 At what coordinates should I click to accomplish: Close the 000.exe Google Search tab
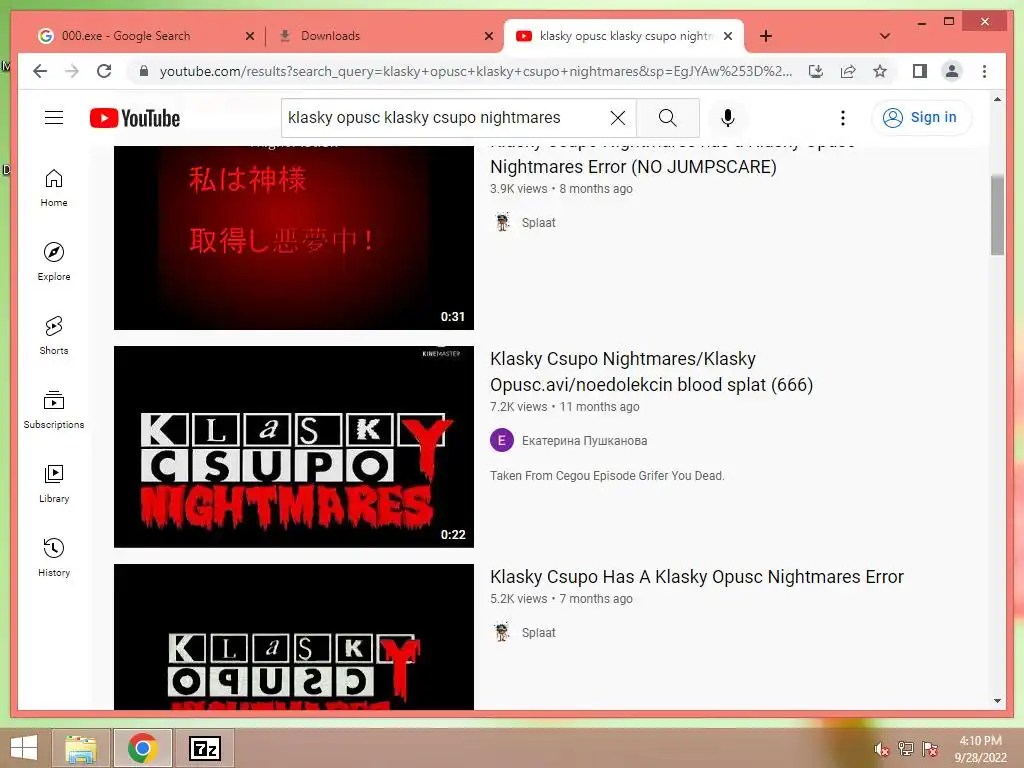[249, 37]
